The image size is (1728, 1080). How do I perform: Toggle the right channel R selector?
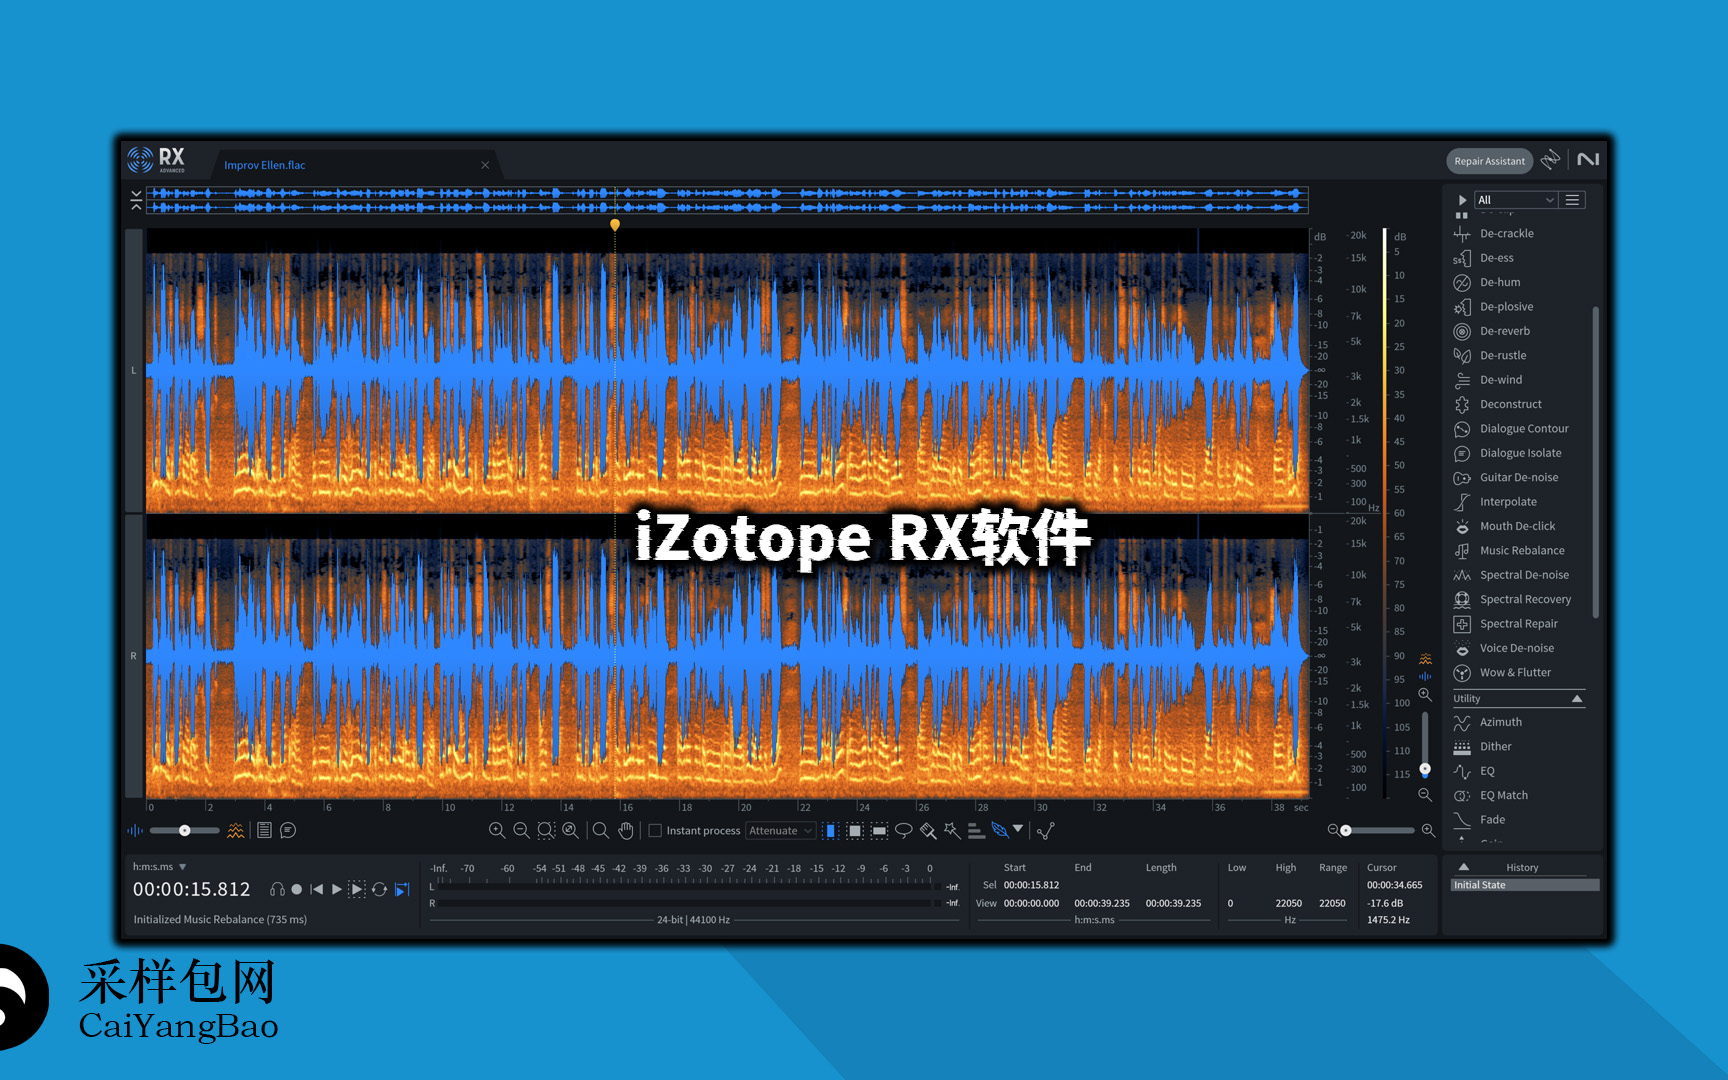coord(134,657)
